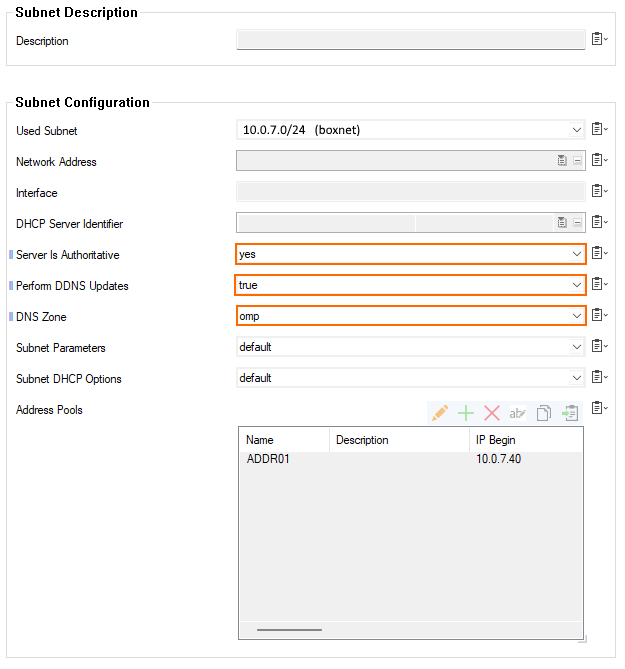This screenshot has height=669, width=625.
Task: Open clipboard menu icon beside Subnet Parameters
Action: click(x=599, y=346)
